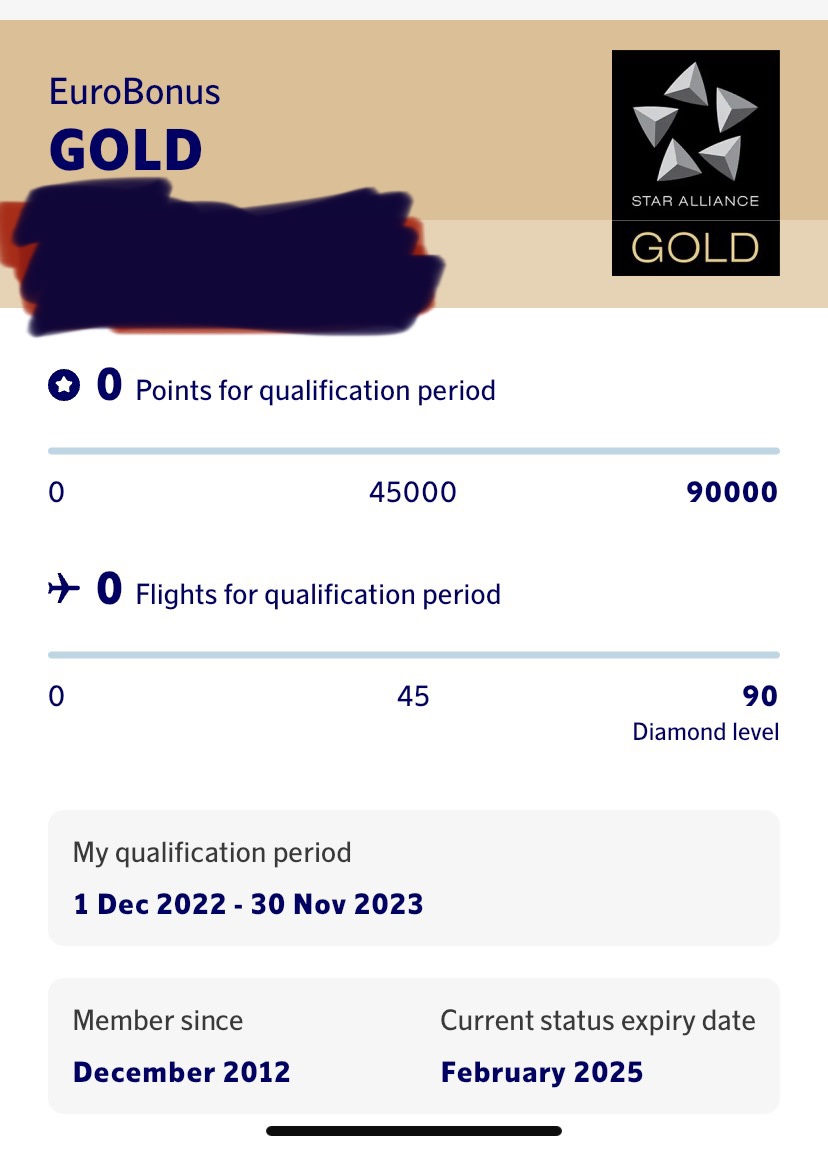
Task: Click the points qualification progress bar
Action: tap(413, 452)
